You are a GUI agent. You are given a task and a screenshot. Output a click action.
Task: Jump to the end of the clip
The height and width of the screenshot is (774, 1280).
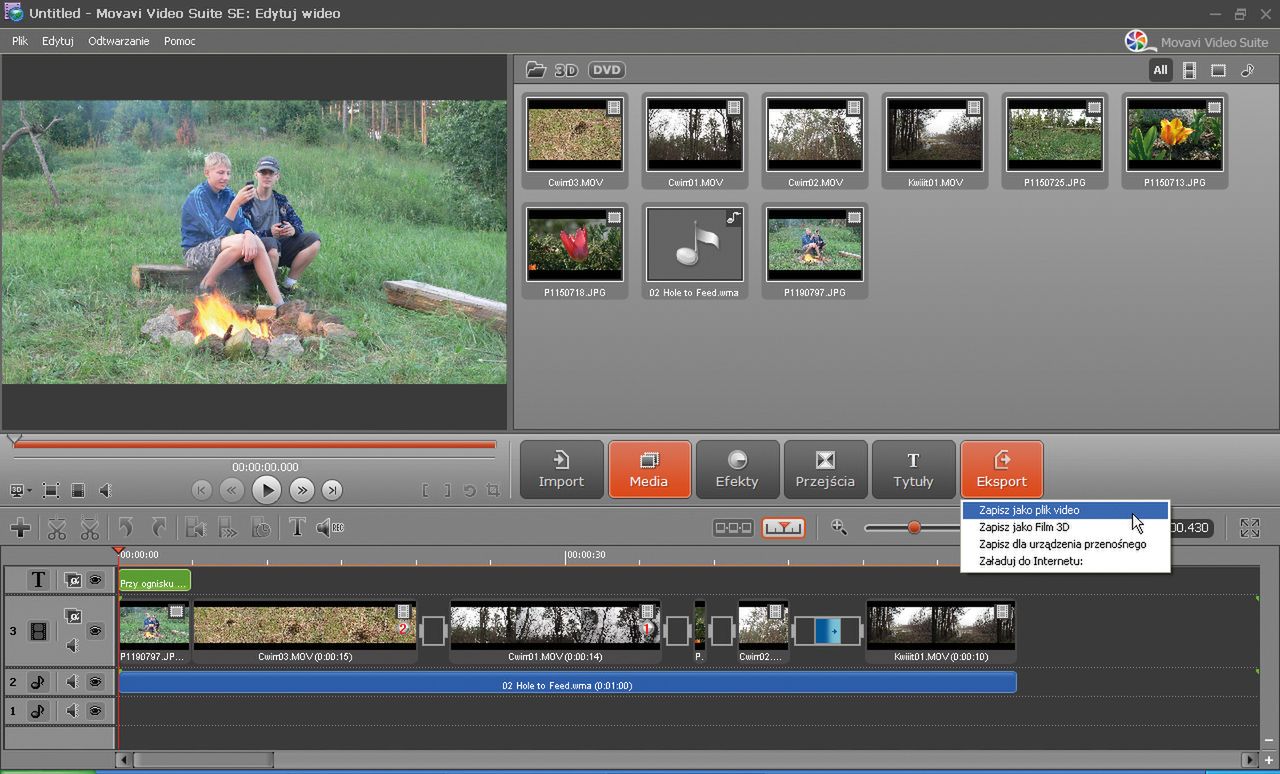(x=332, y=490)
